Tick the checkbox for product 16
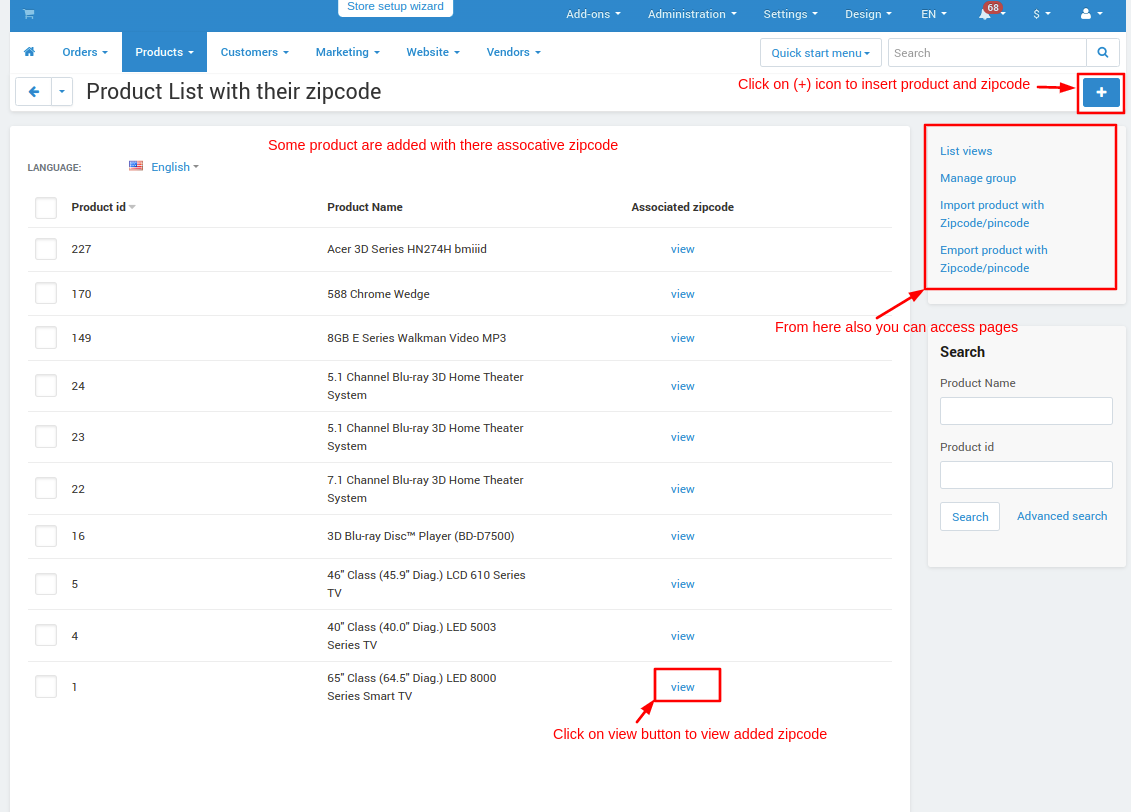 pos(46,536)
